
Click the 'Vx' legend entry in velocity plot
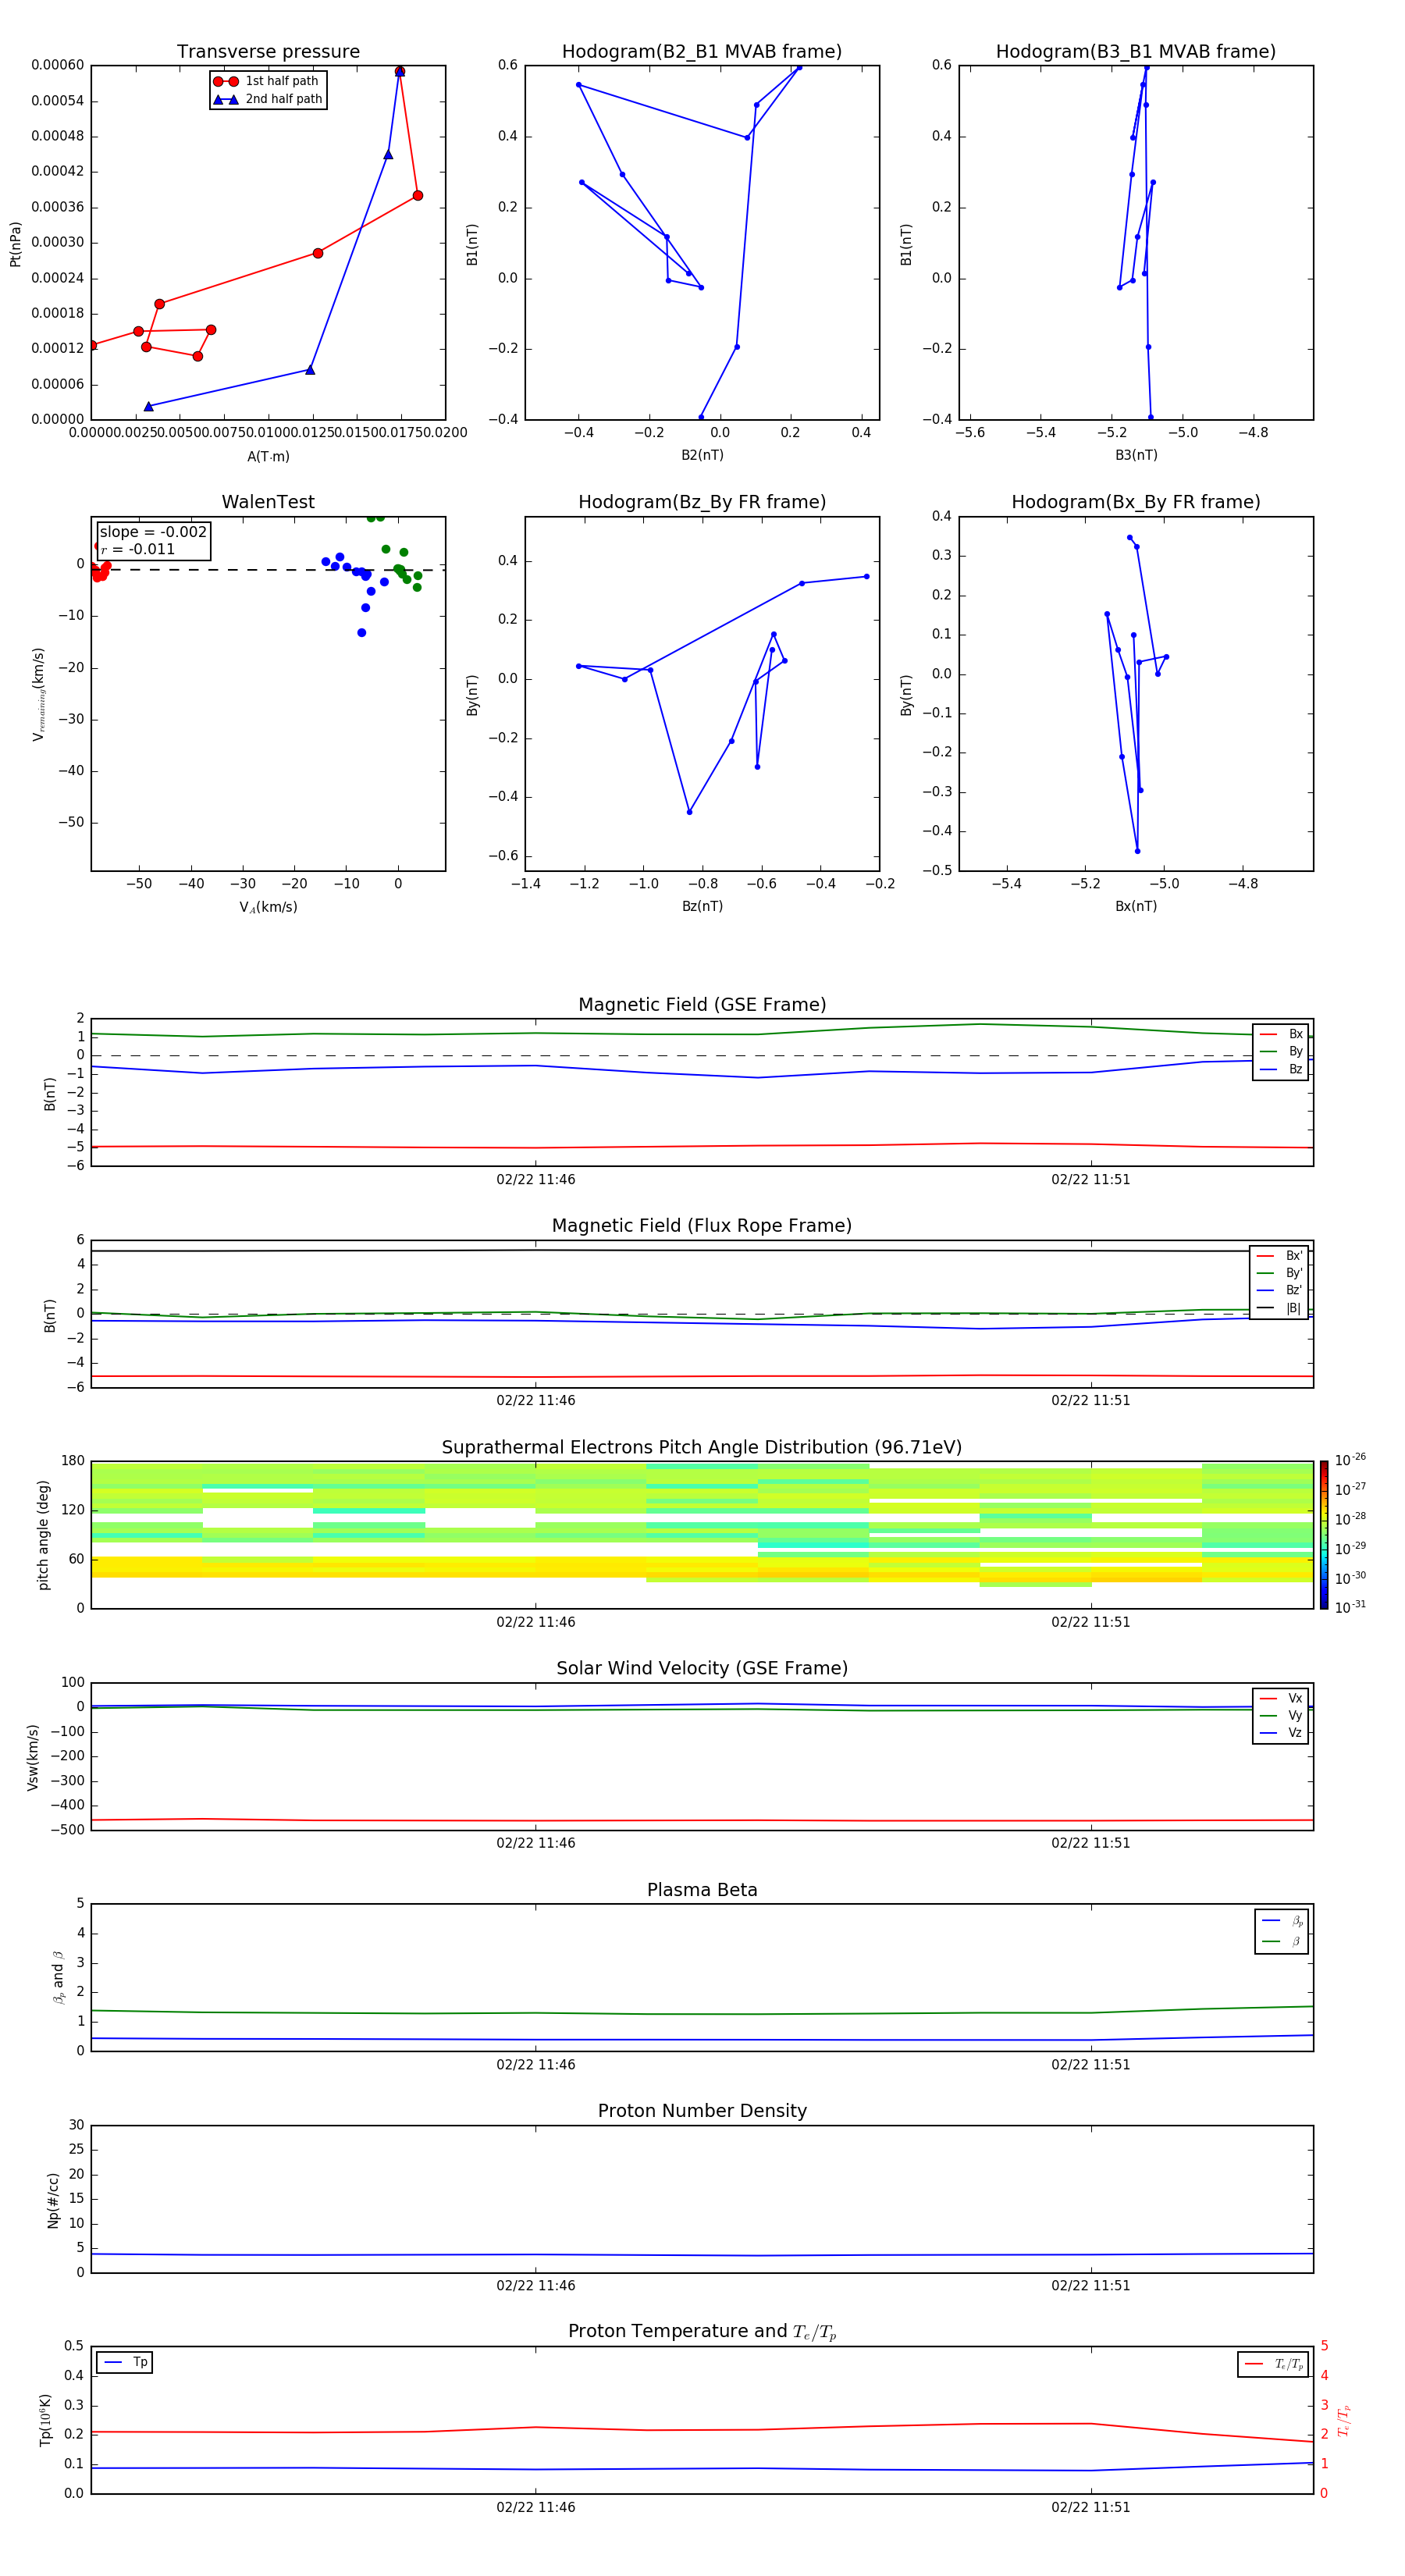(x=1281, y=1698)
